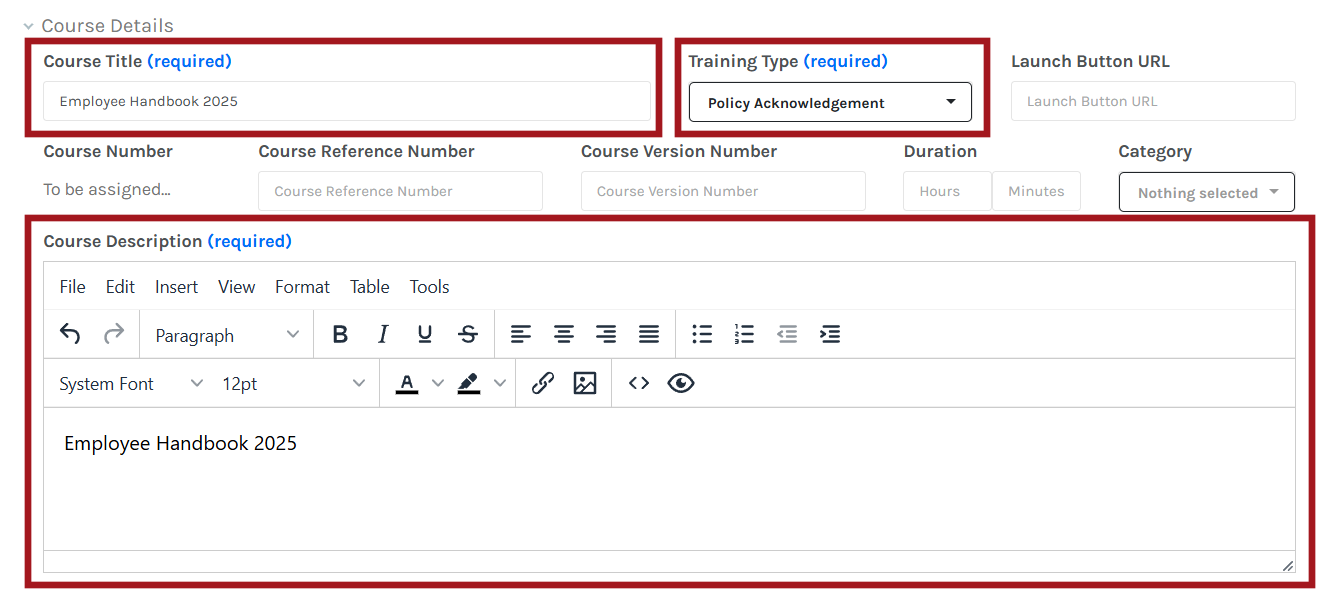Toggle strikethrough formatting

pos(467,334)
